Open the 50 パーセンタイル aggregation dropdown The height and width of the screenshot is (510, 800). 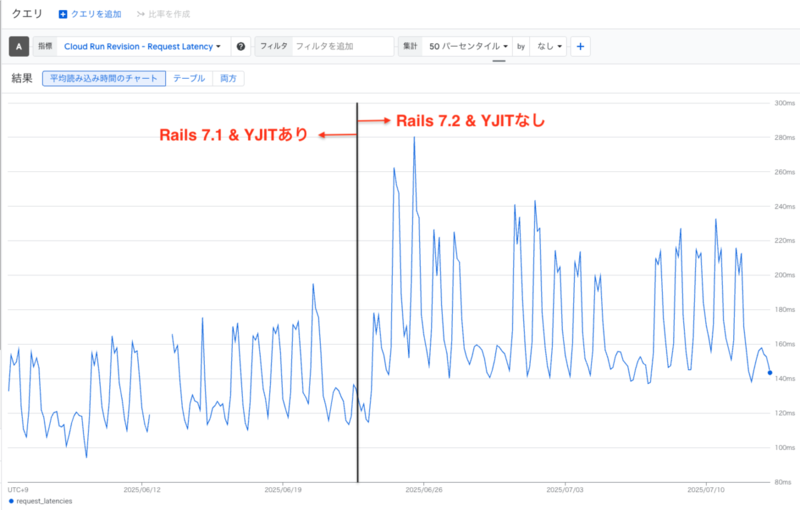click(468, 46)
